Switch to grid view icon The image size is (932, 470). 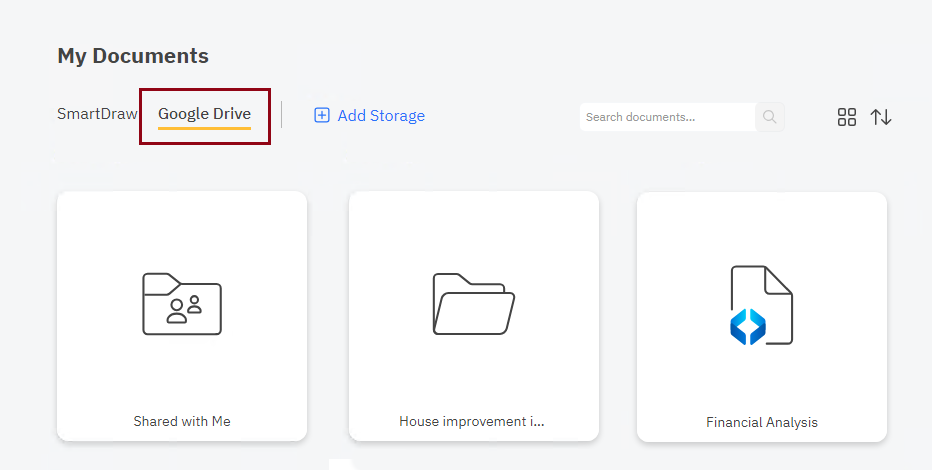coord(846,117)
